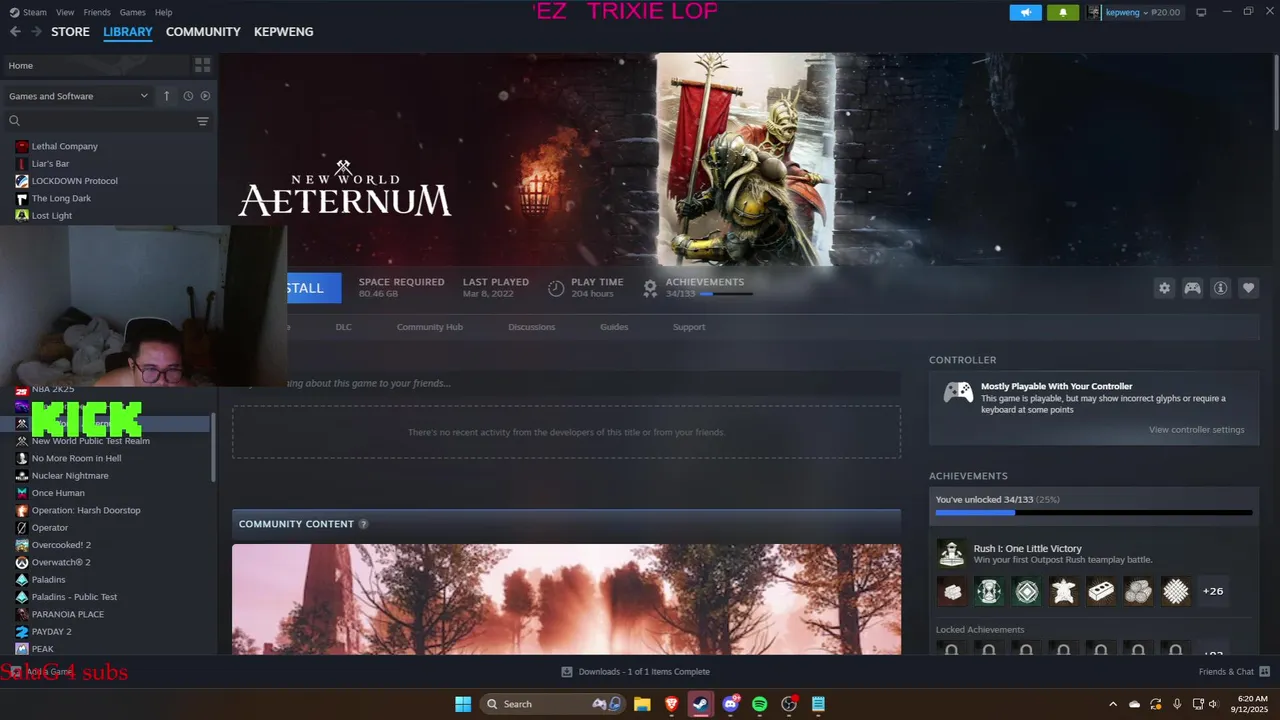The image size is (1280, 720).
Task: View the hourglass achievement icon
Action: [989, 591]
